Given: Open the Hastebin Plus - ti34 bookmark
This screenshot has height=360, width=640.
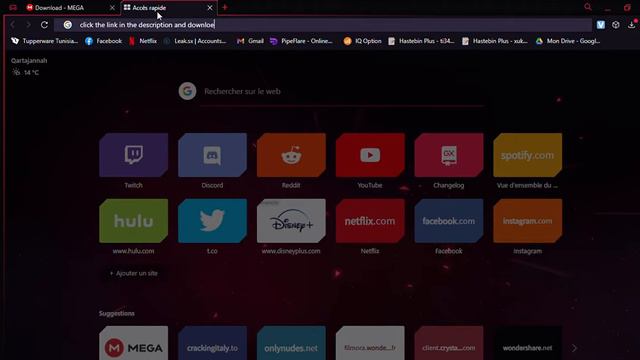Looking at the screenshot, I should pos(421,41).
